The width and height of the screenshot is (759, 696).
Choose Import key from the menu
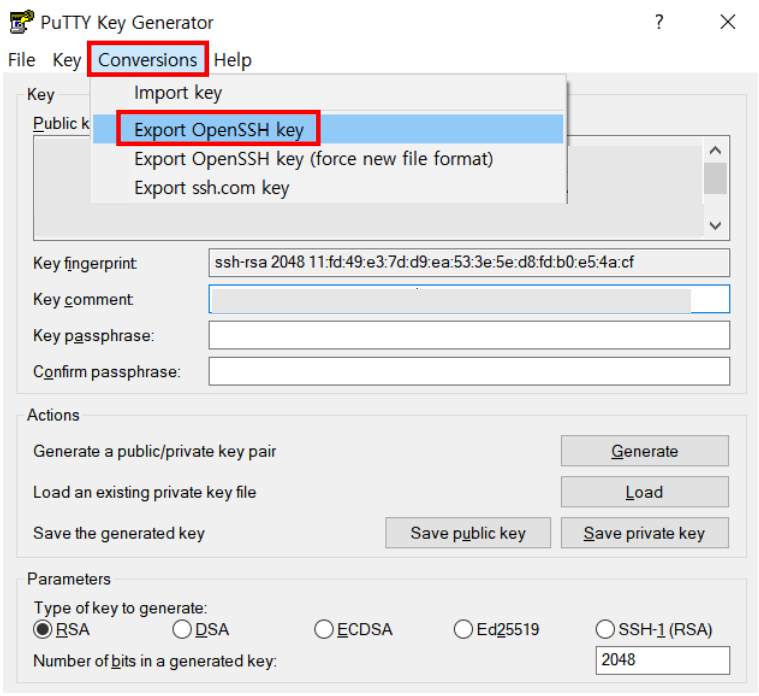coord(328,92)
